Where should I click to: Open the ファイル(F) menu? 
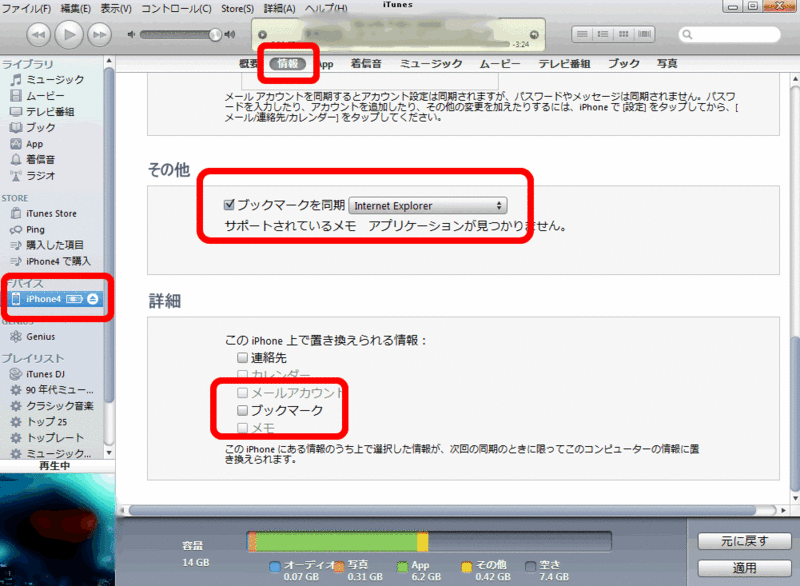pyautogui.click(x=27, y=8)
